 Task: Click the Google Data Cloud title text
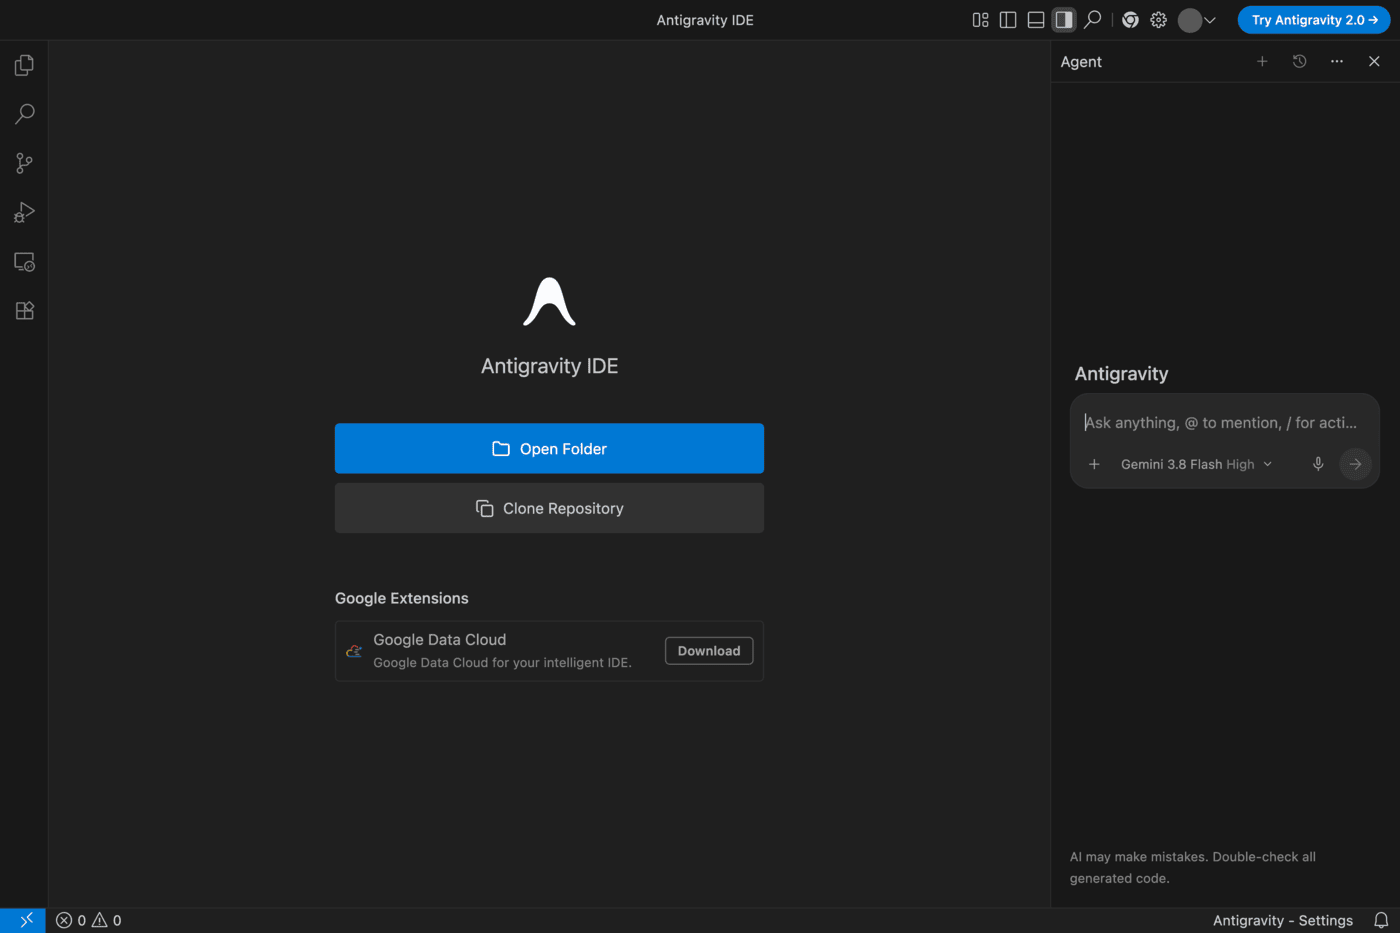pyautogui.click(x=440, y=640)
